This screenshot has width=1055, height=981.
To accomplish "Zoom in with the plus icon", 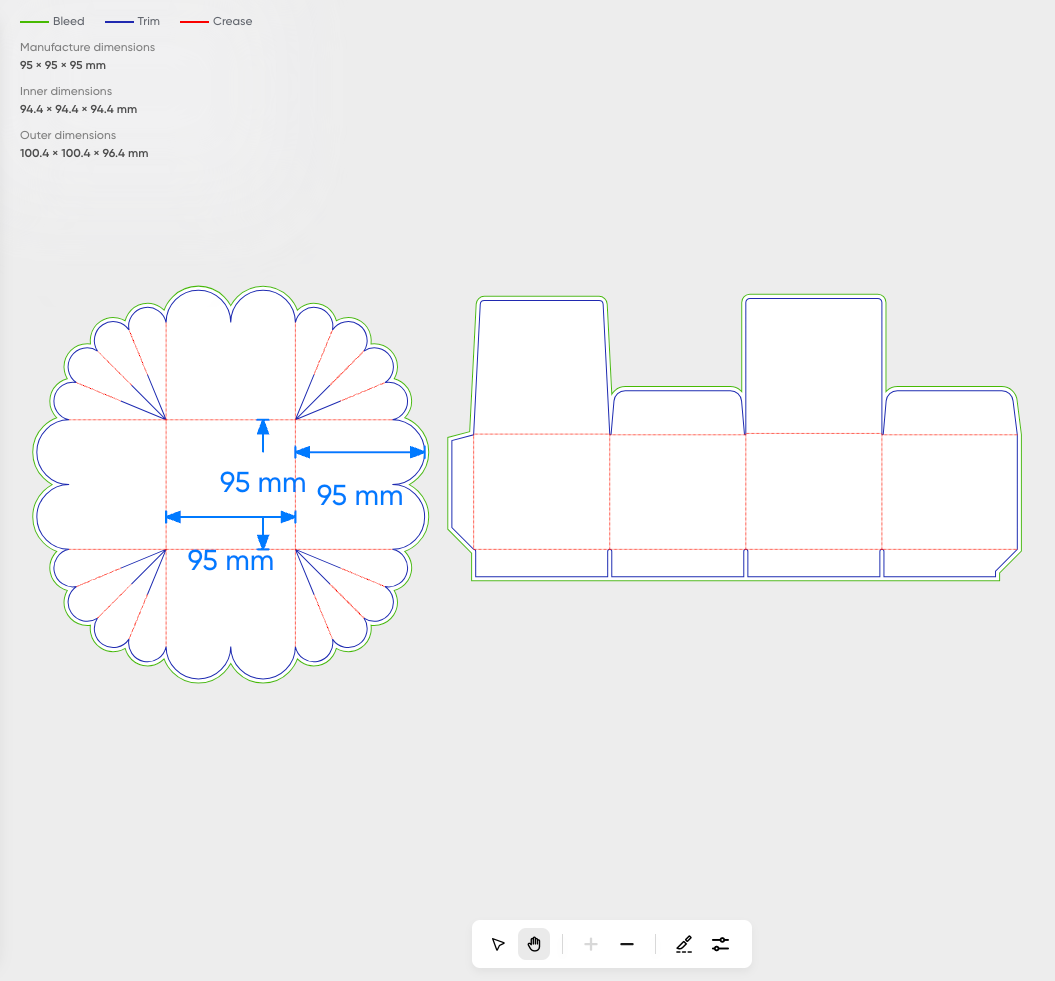I will click(x=591, y=944).
